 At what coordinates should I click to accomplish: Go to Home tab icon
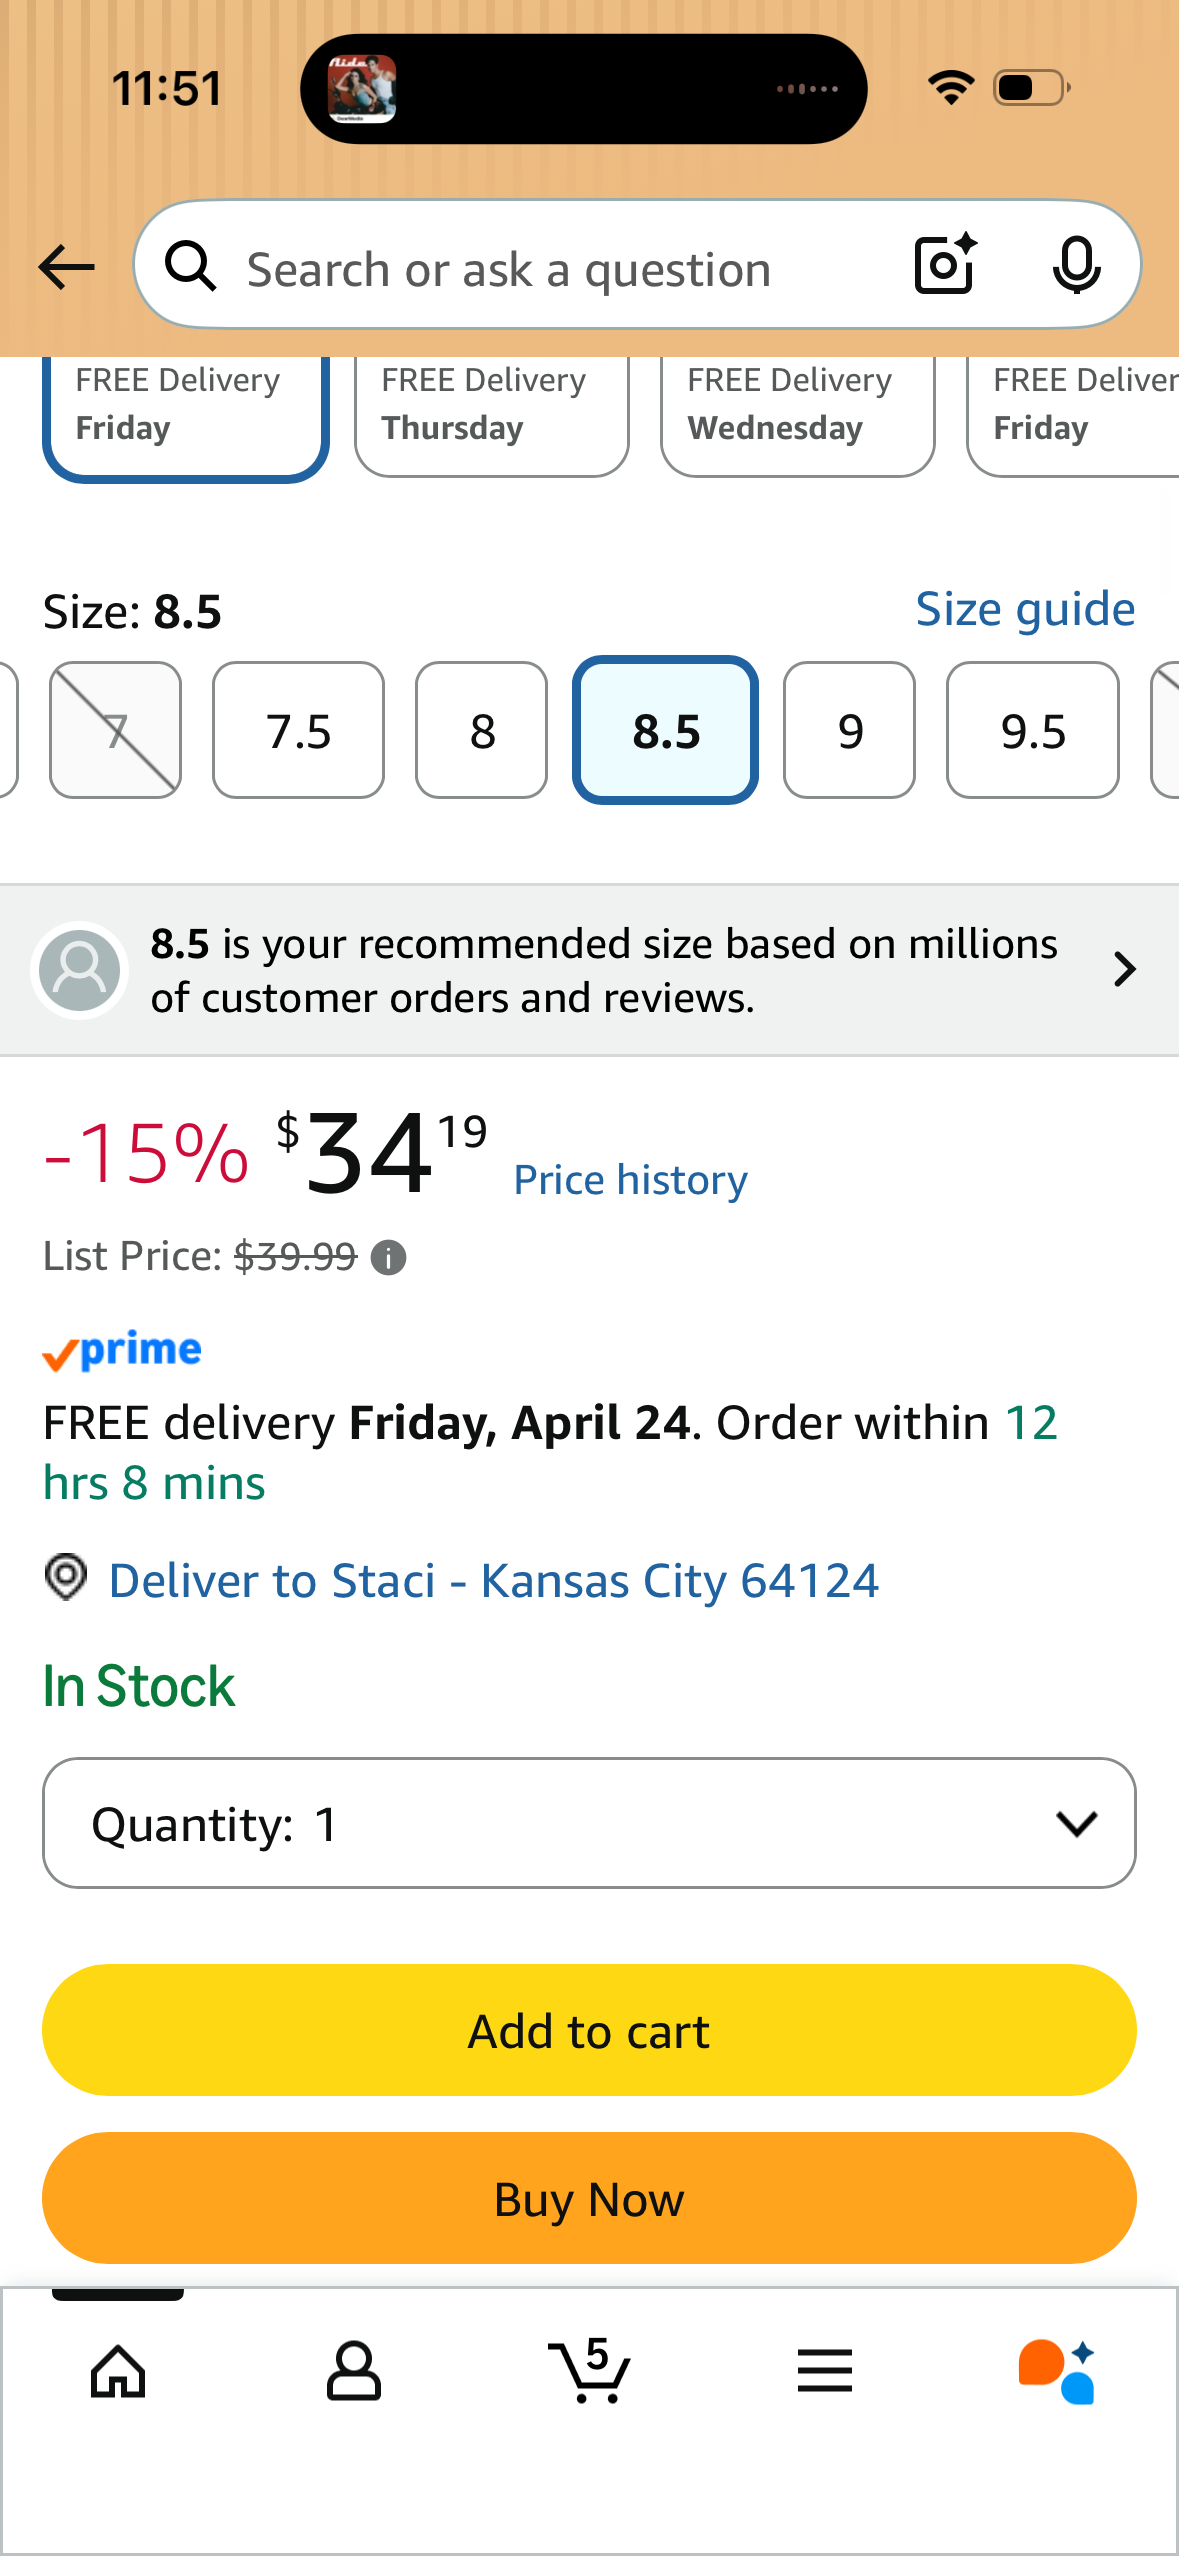[x=118, y=2371]
